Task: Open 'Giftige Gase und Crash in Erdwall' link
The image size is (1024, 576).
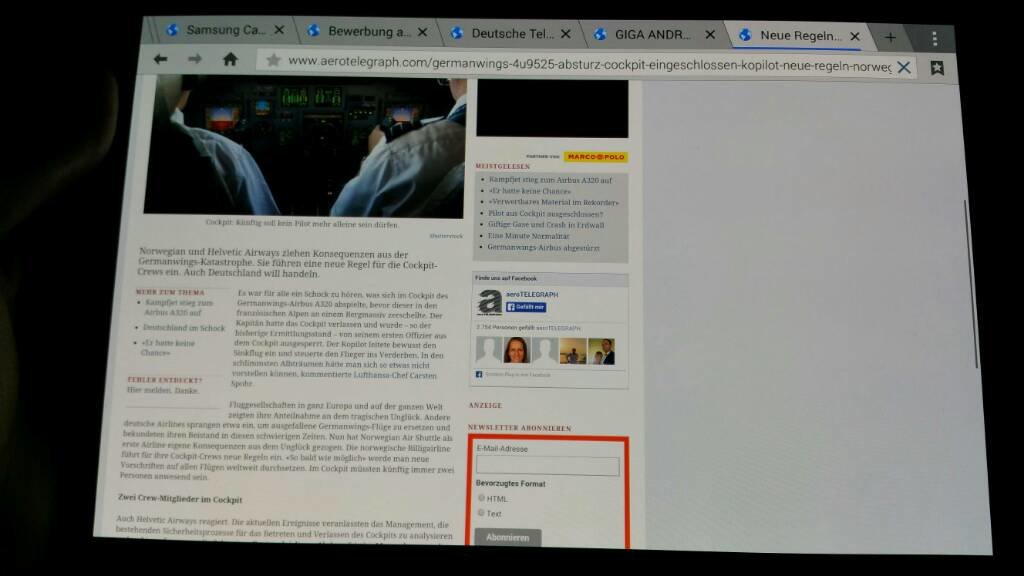Action: point(546,225)
